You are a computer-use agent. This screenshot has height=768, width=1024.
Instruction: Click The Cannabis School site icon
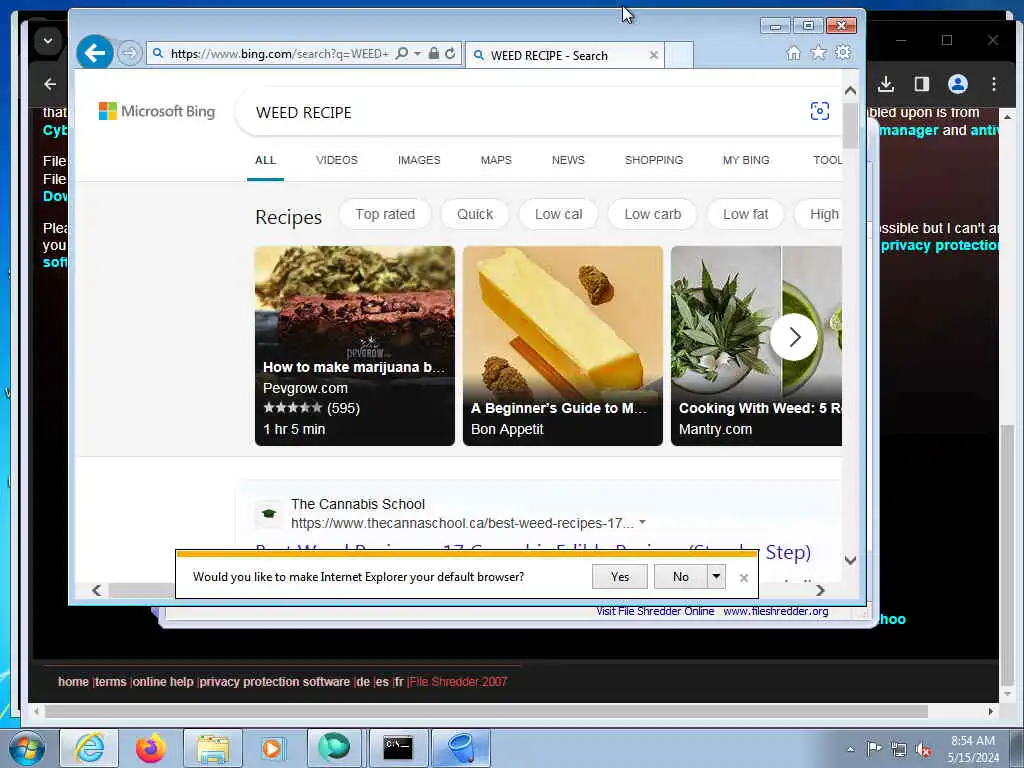268,513
